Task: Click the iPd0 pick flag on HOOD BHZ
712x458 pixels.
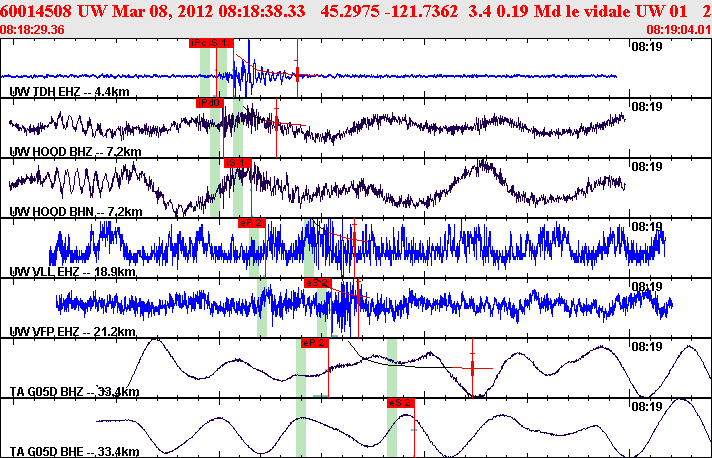Action: point(210,103)
